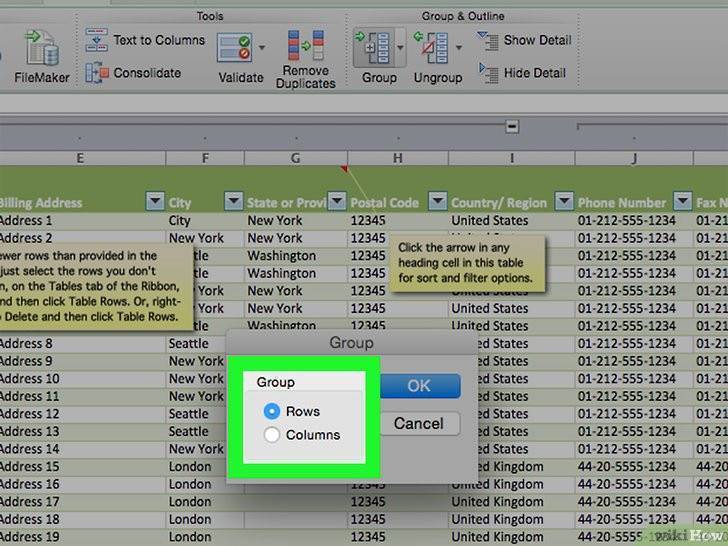Collapse the column outline minus button

tap(512, 127)
